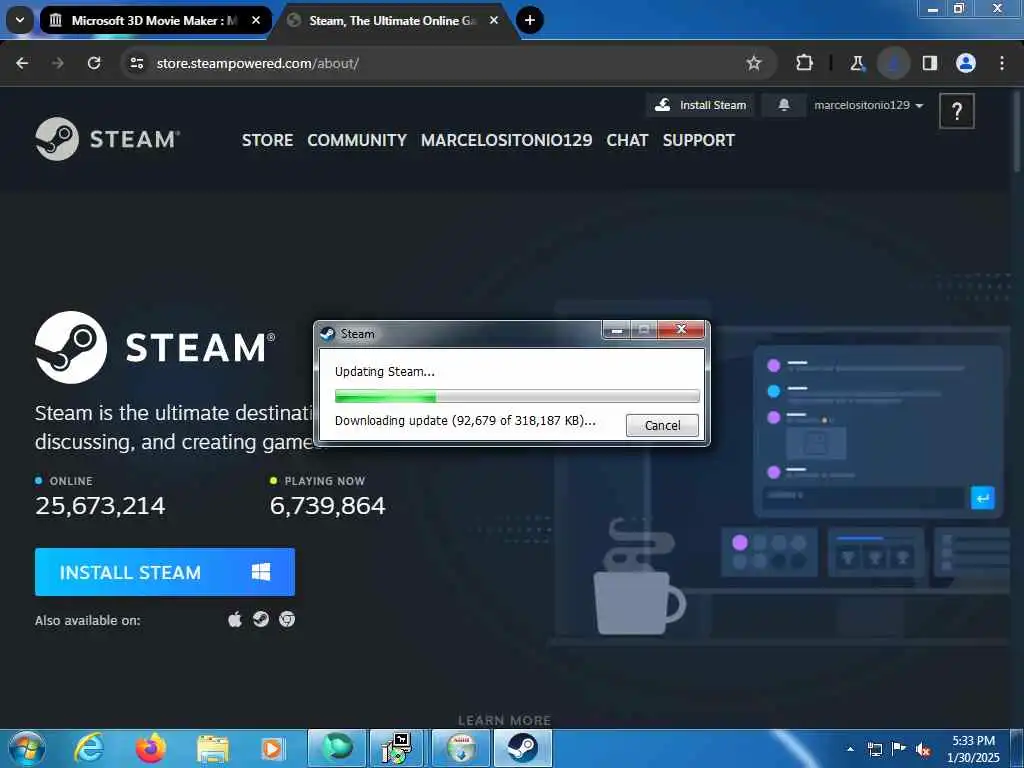Open the STORE menu item
Viewport: 1024px width, 768px height.
tap(267, 140)
